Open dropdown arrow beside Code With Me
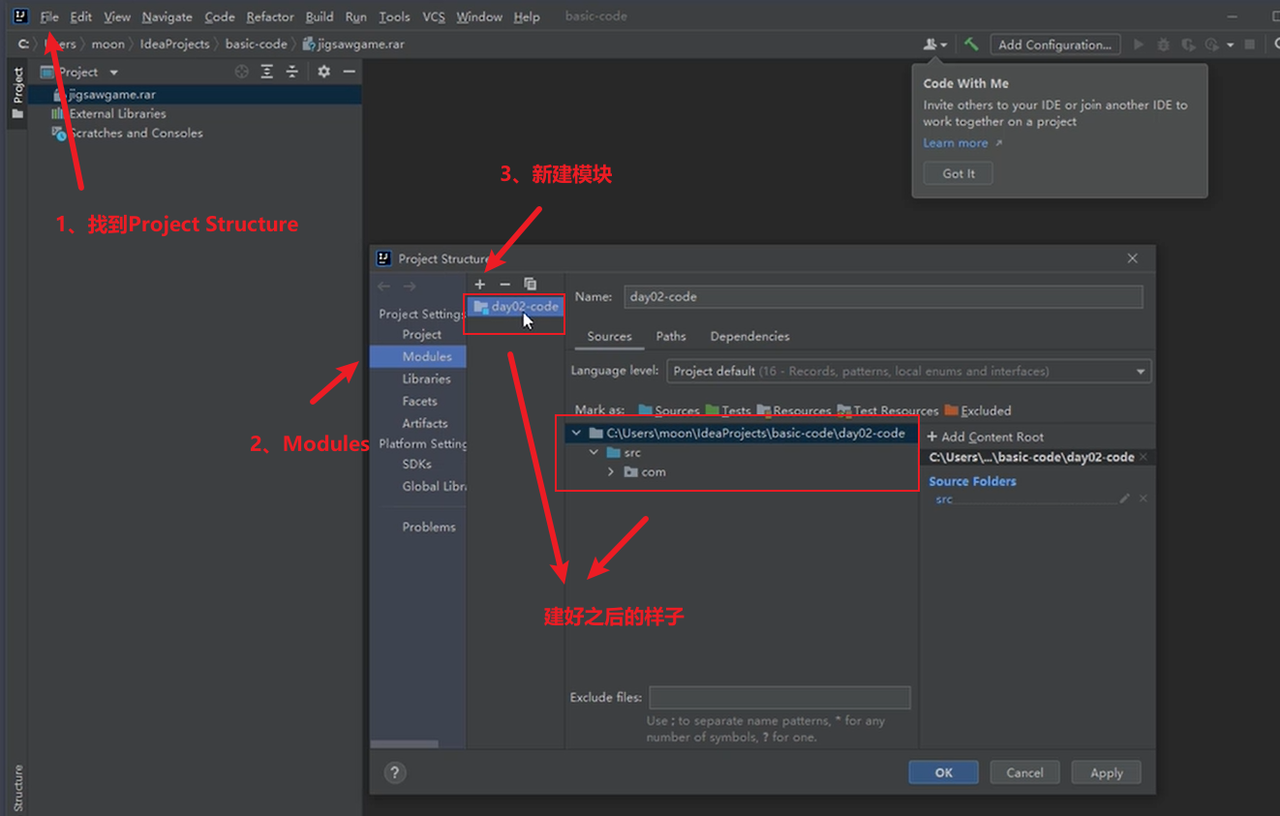The width and height of the screenshot is (1280, 816). [944, 45]
